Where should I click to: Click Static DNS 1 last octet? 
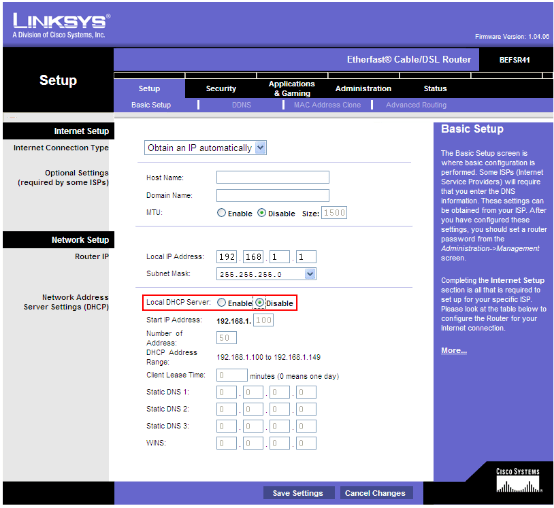point(306,392)
